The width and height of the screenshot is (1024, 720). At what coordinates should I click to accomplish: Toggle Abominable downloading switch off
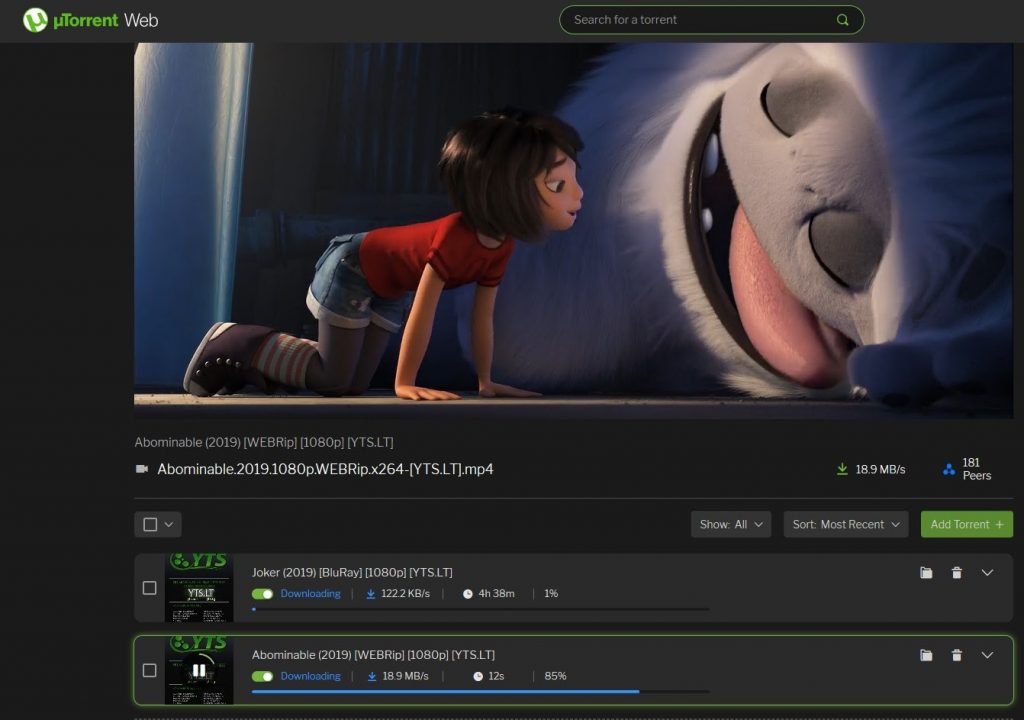(x=263, y=676)
